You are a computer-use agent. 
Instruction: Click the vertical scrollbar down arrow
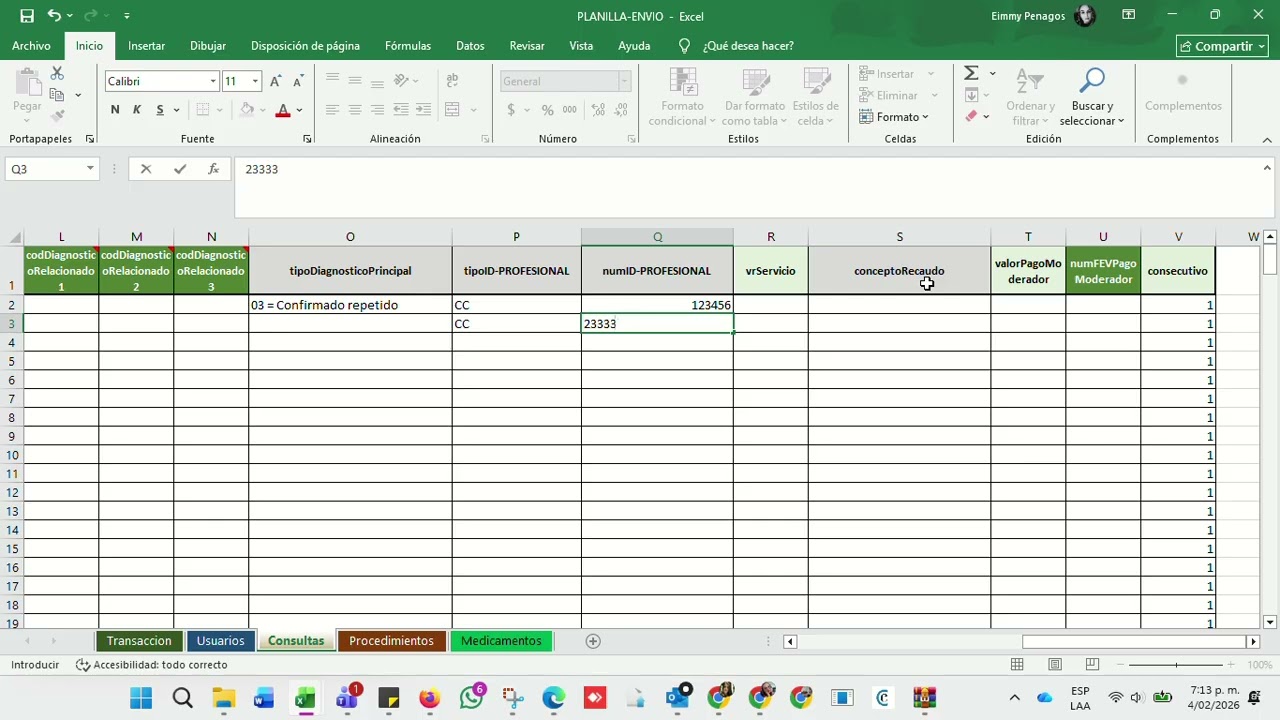pyautogui.click(x=1270, y=622)
